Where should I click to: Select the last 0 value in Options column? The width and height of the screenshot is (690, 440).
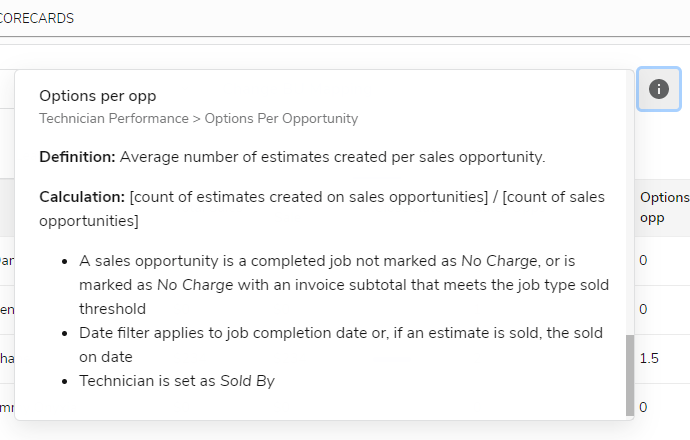(644, 407)
